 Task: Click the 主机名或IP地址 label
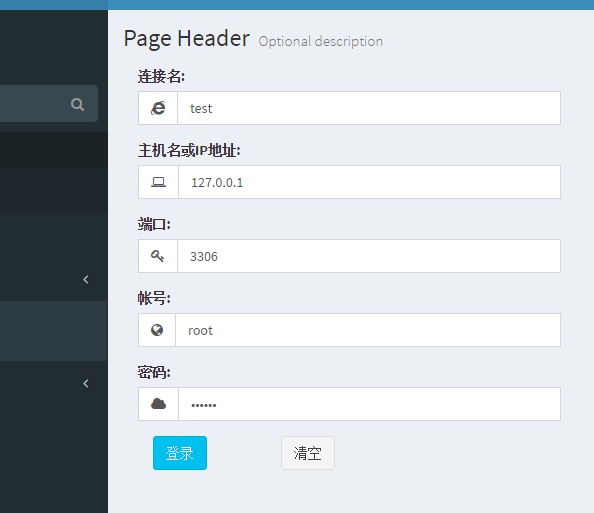click(x=189, y=150)
